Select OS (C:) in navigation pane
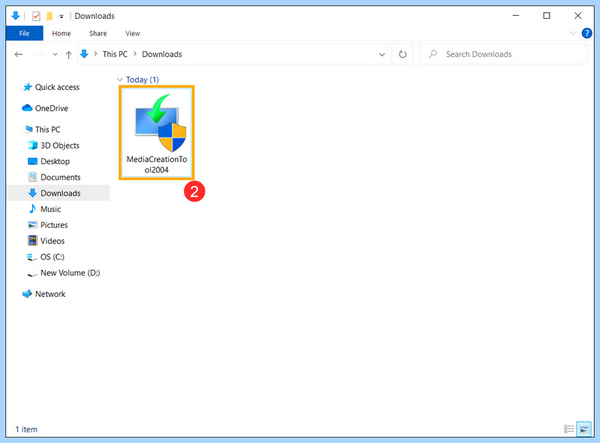Image resolution: width=600 pixels, height=443 pixels. point(52,257)
